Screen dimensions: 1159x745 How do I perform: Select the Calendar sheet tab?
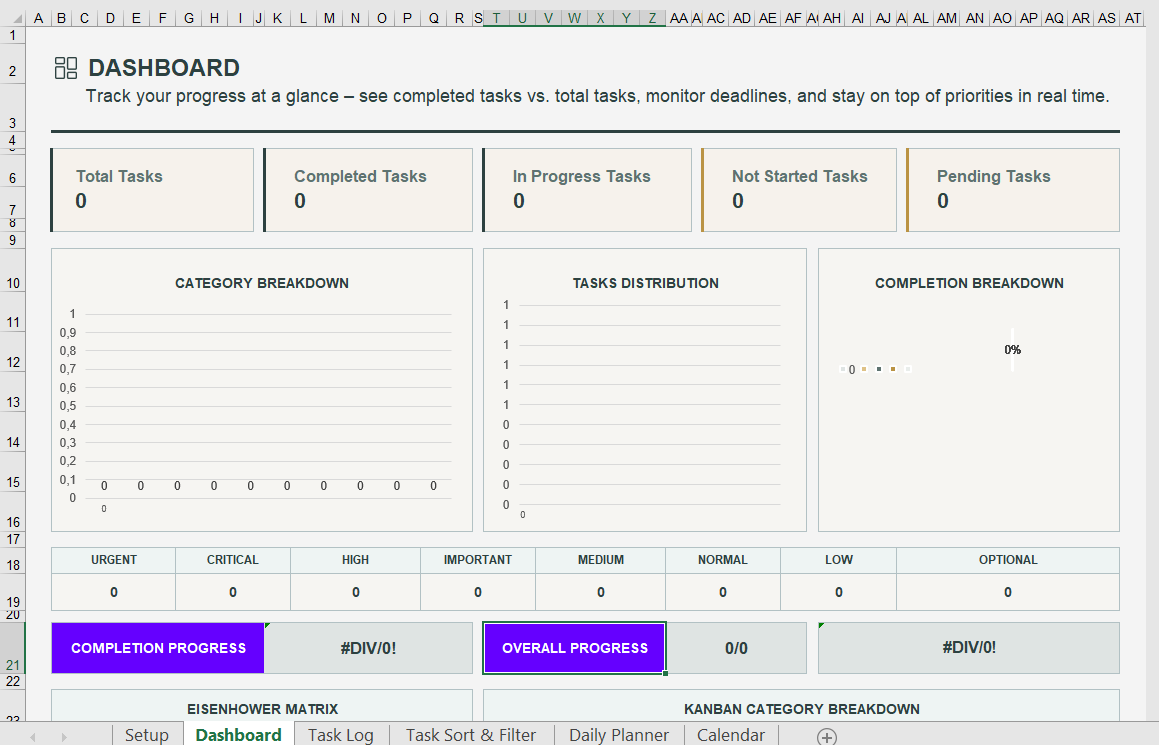click(730, 735)
